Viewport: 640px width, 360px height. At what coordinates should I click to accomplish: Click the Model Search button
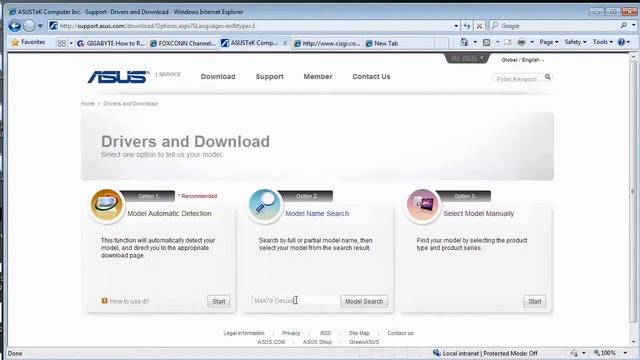click(364, 301)
